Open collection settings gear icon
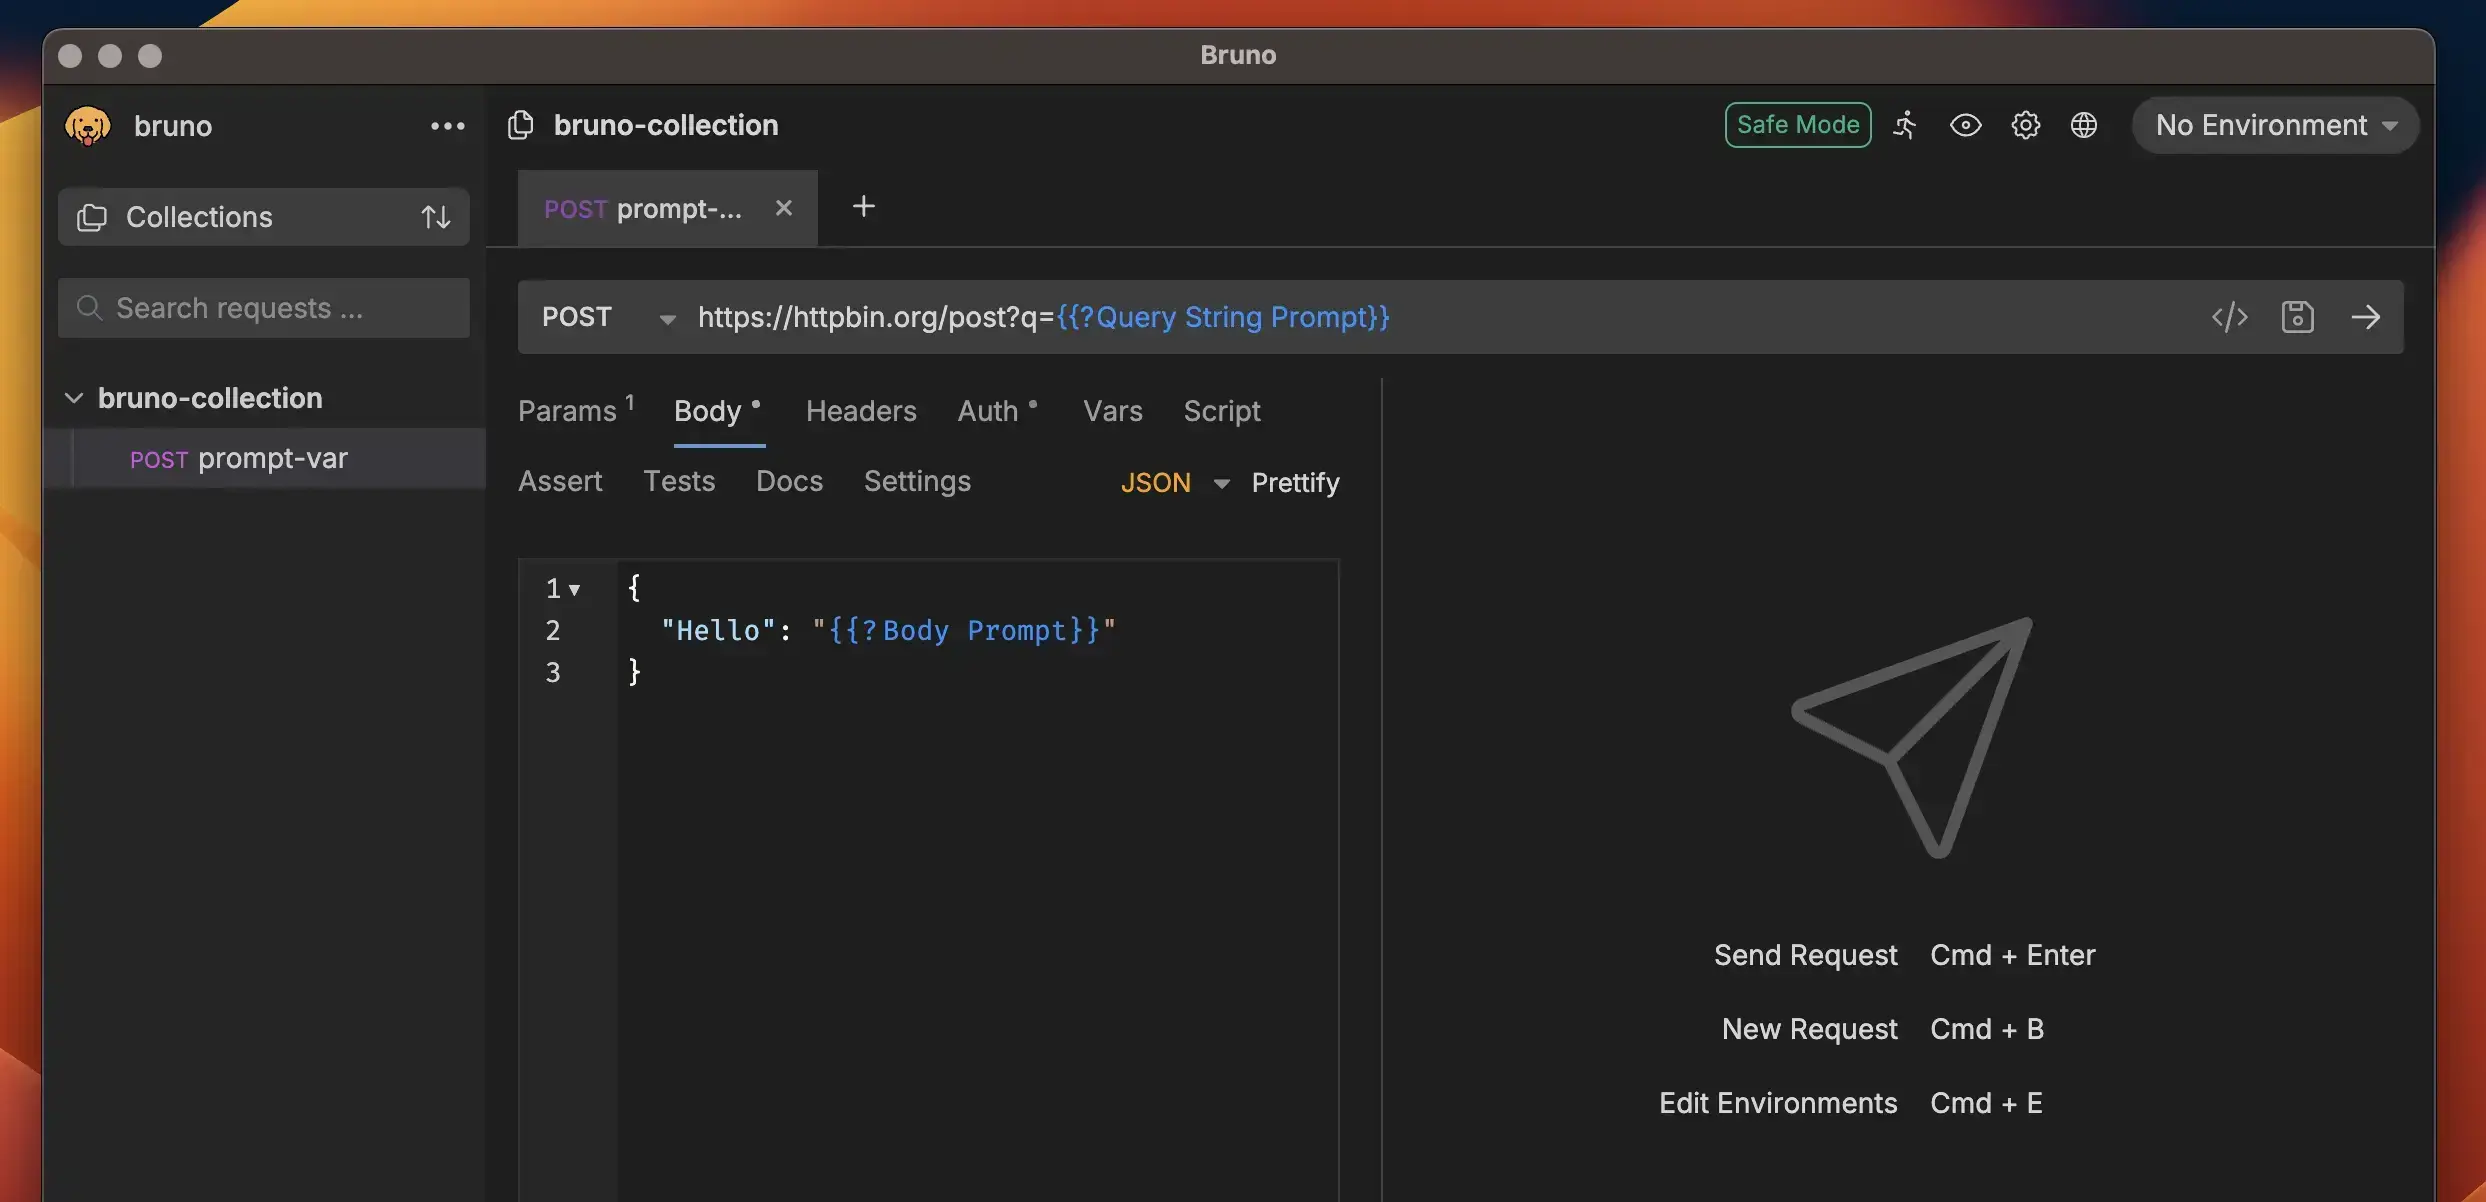The image size is (2486, 1202). [x=2025, y=125]
